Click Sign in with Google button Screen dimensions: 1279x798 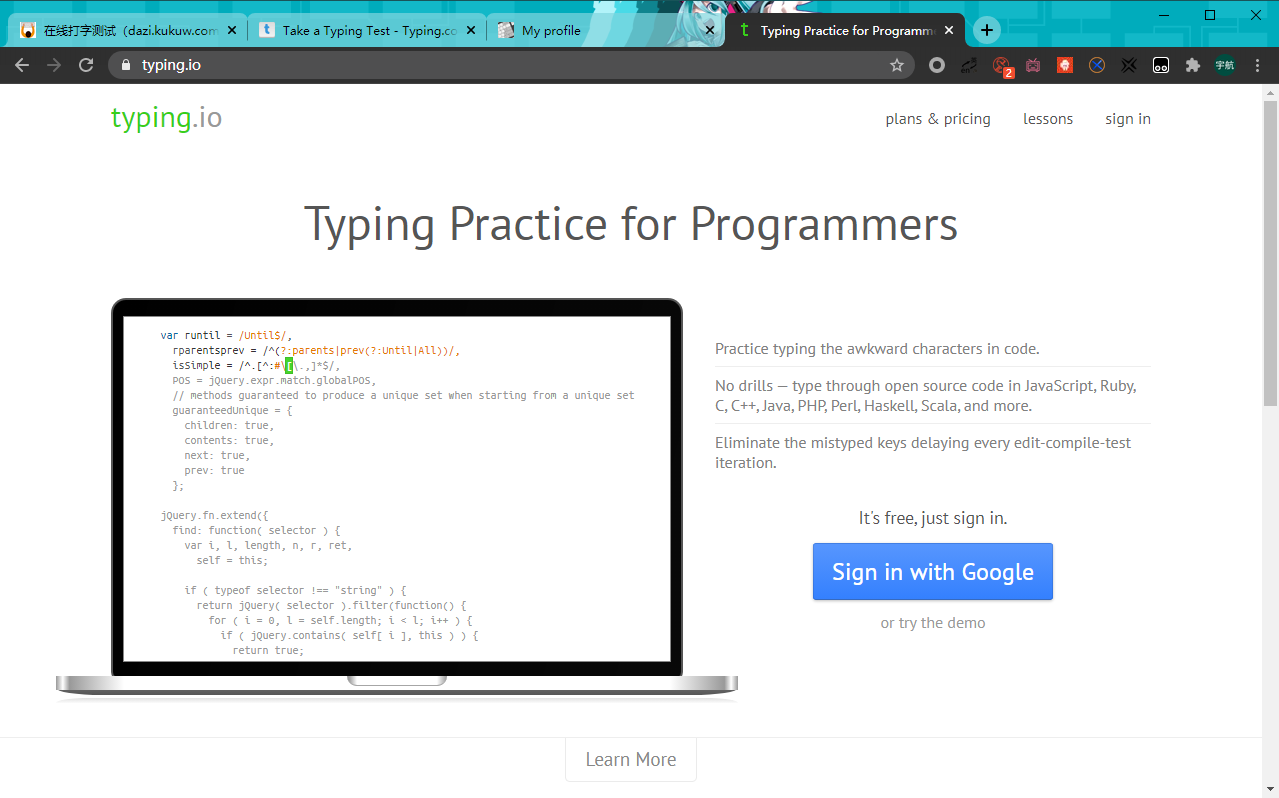[933, 572]
